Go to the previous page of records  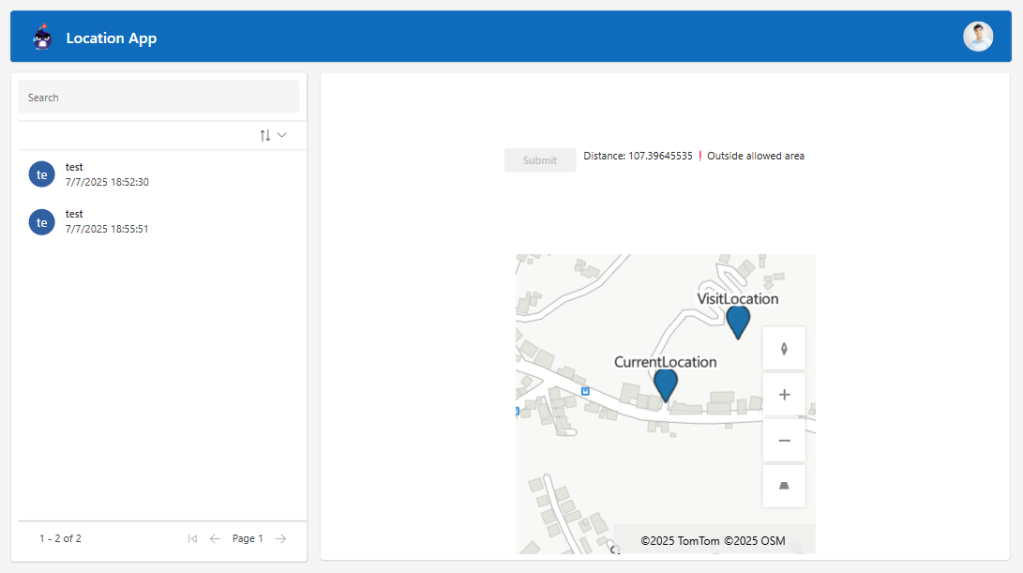point(215,539)
